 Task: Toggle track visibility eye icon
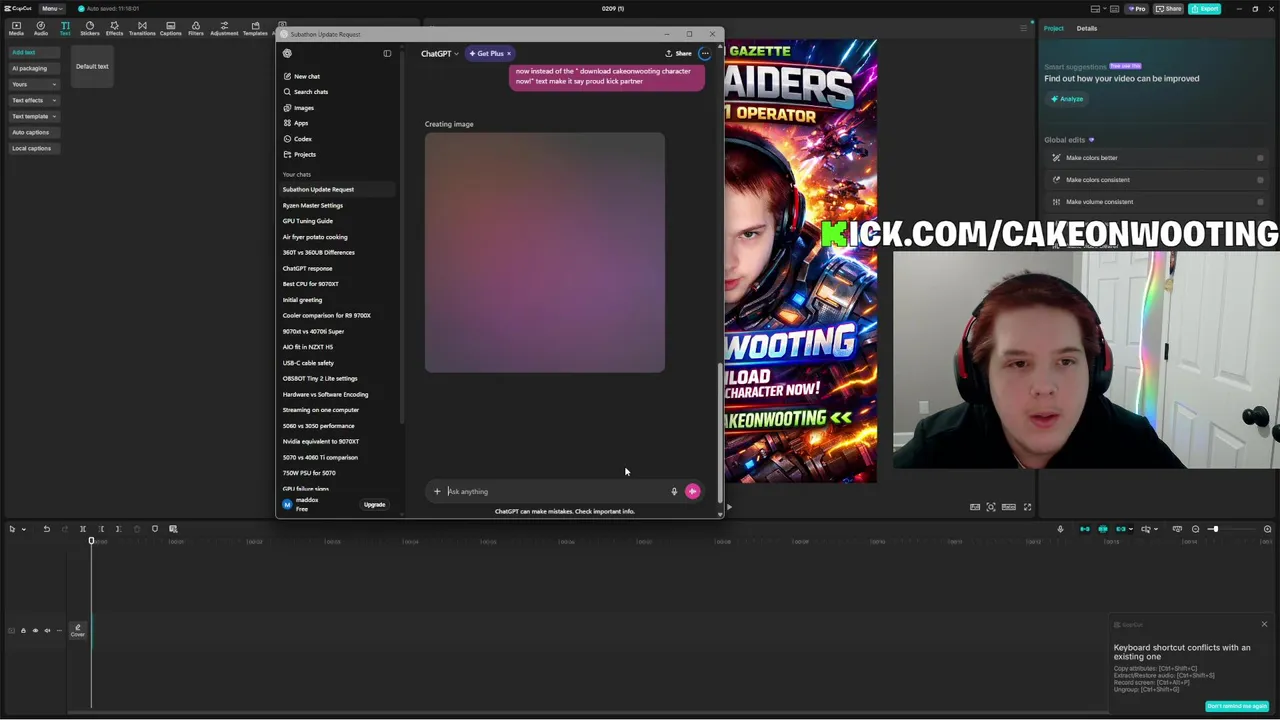[x=35, y=631]
